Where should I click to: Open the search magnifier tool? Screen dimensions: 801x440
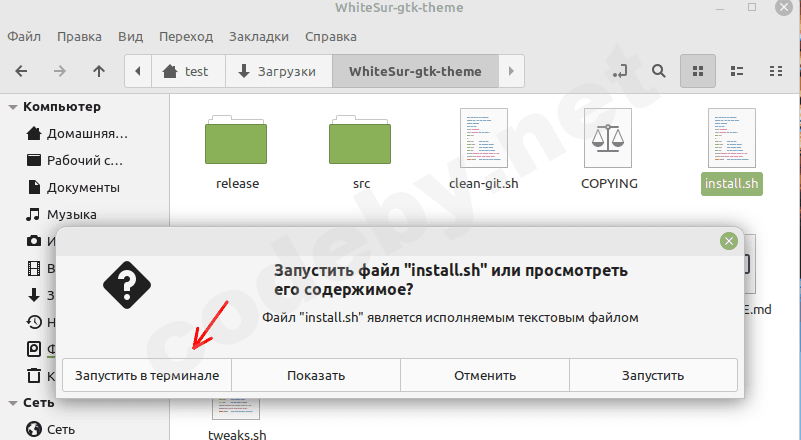658,71
